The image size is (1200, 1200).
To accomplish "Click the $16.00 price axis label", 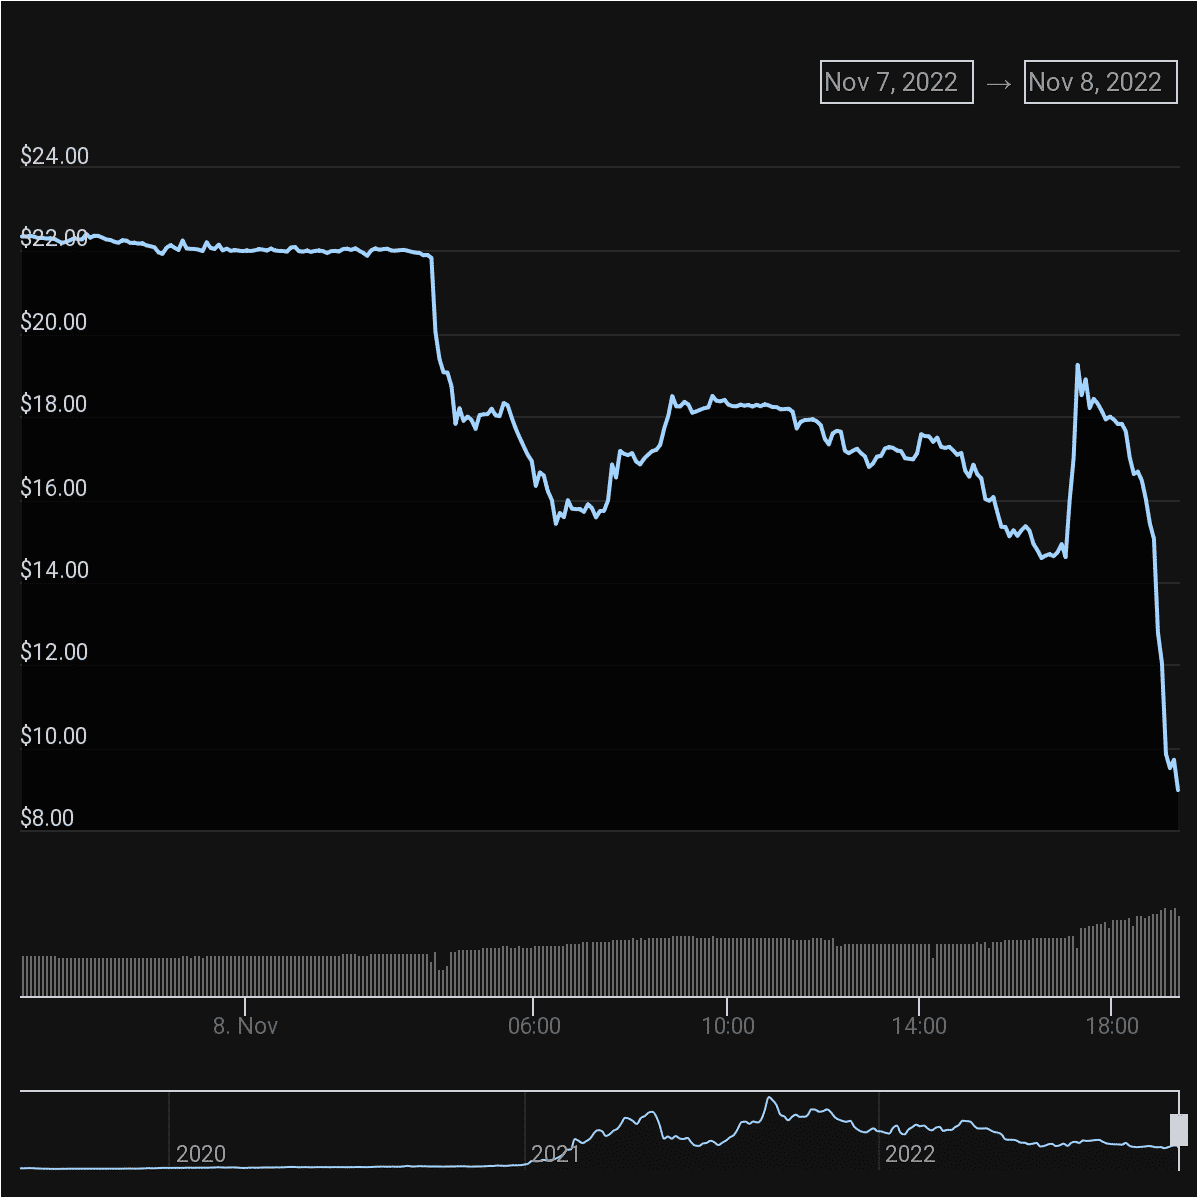I will pos(54,488).
